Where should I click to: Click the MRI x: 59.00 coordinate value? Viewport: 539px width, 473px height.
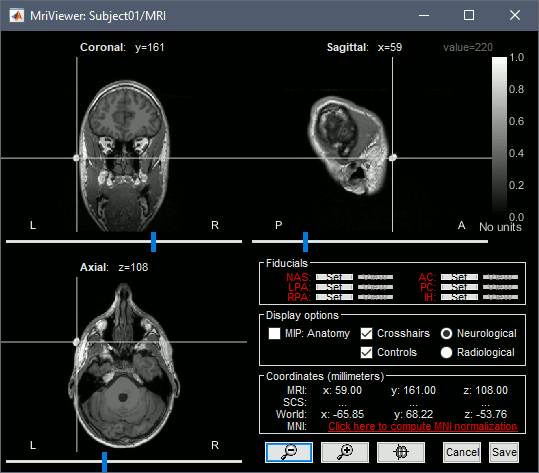tap(342, 390)
